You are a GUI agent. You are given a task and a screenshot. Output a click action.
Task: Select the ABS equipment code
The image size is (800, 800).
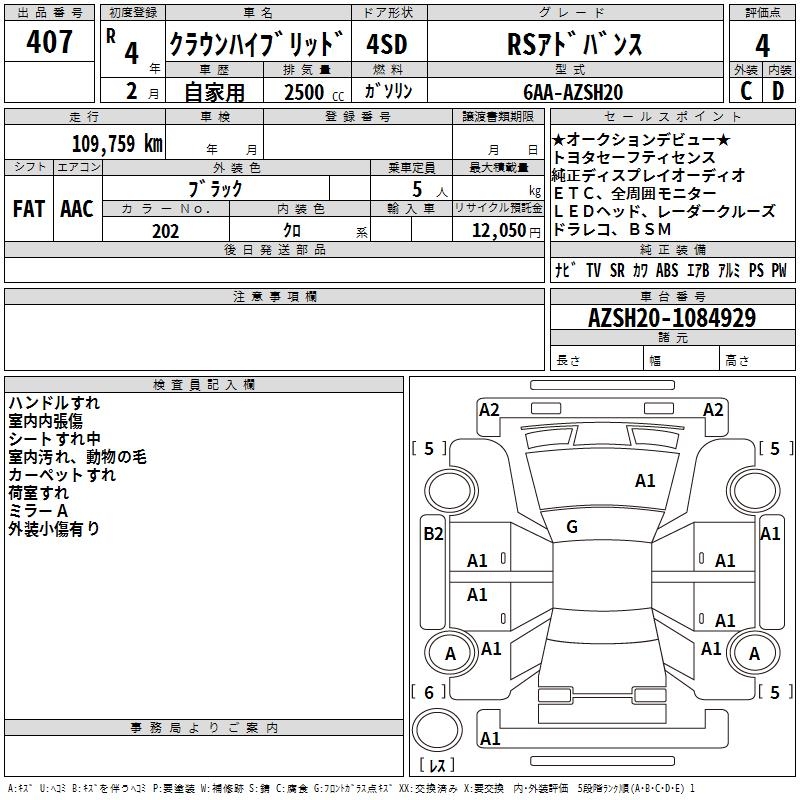[x=667, y=270]
